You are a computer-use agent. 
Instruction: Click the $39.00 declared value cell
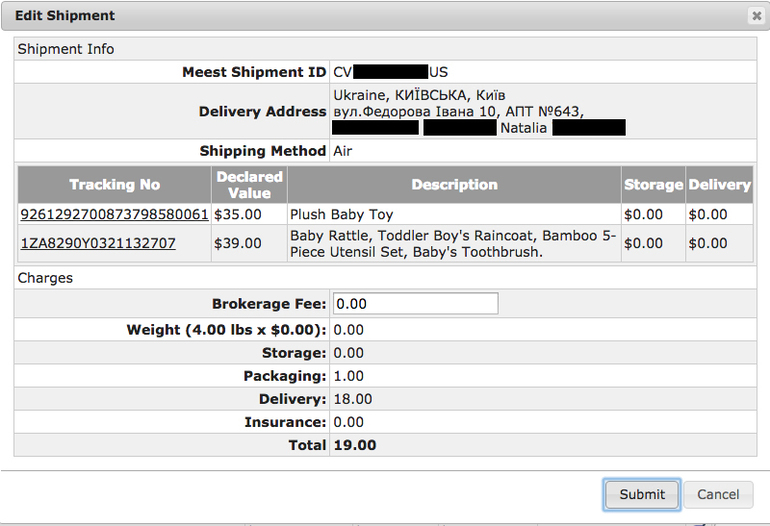(238, 243)
